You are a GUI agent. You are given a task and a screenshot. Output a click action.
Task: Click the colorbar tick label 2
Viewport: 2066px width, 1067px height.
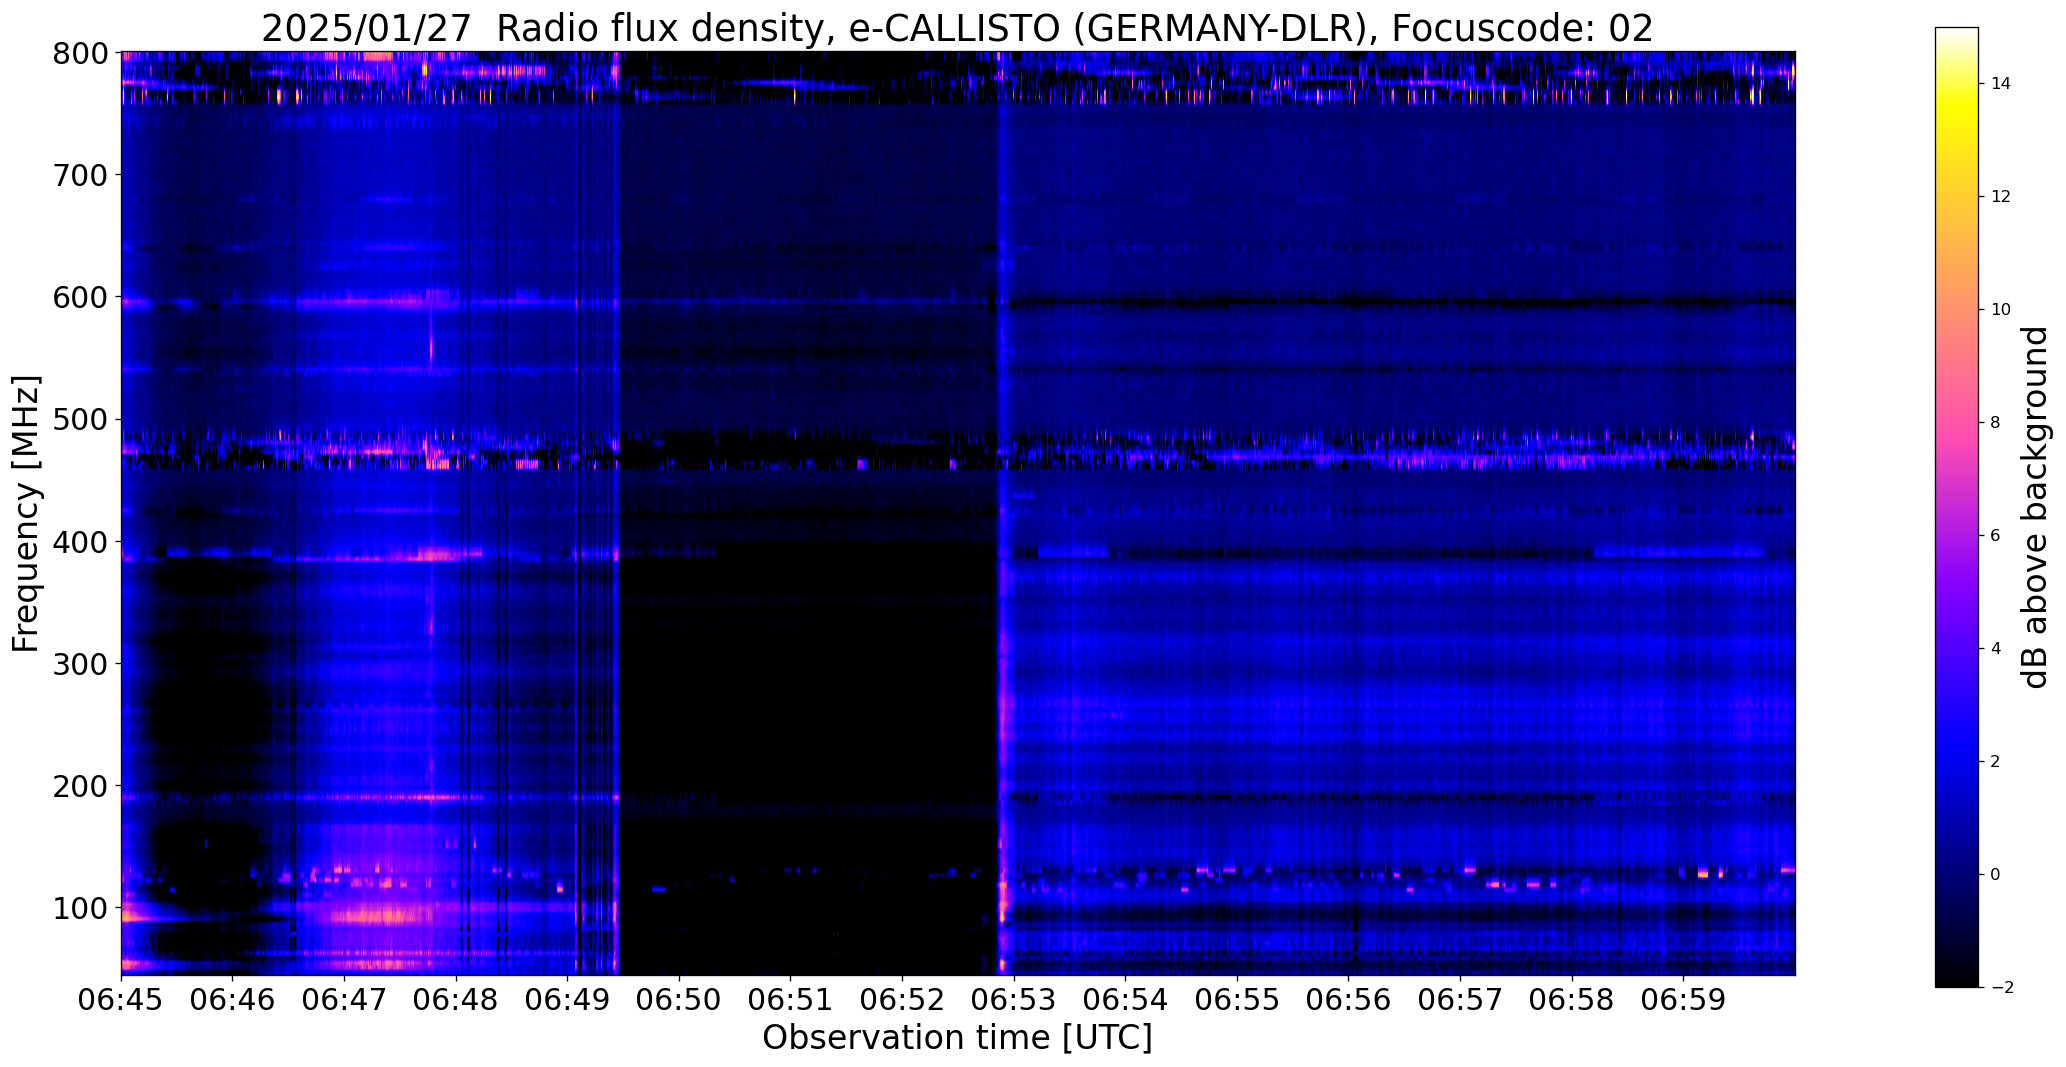click(1996, 762)
